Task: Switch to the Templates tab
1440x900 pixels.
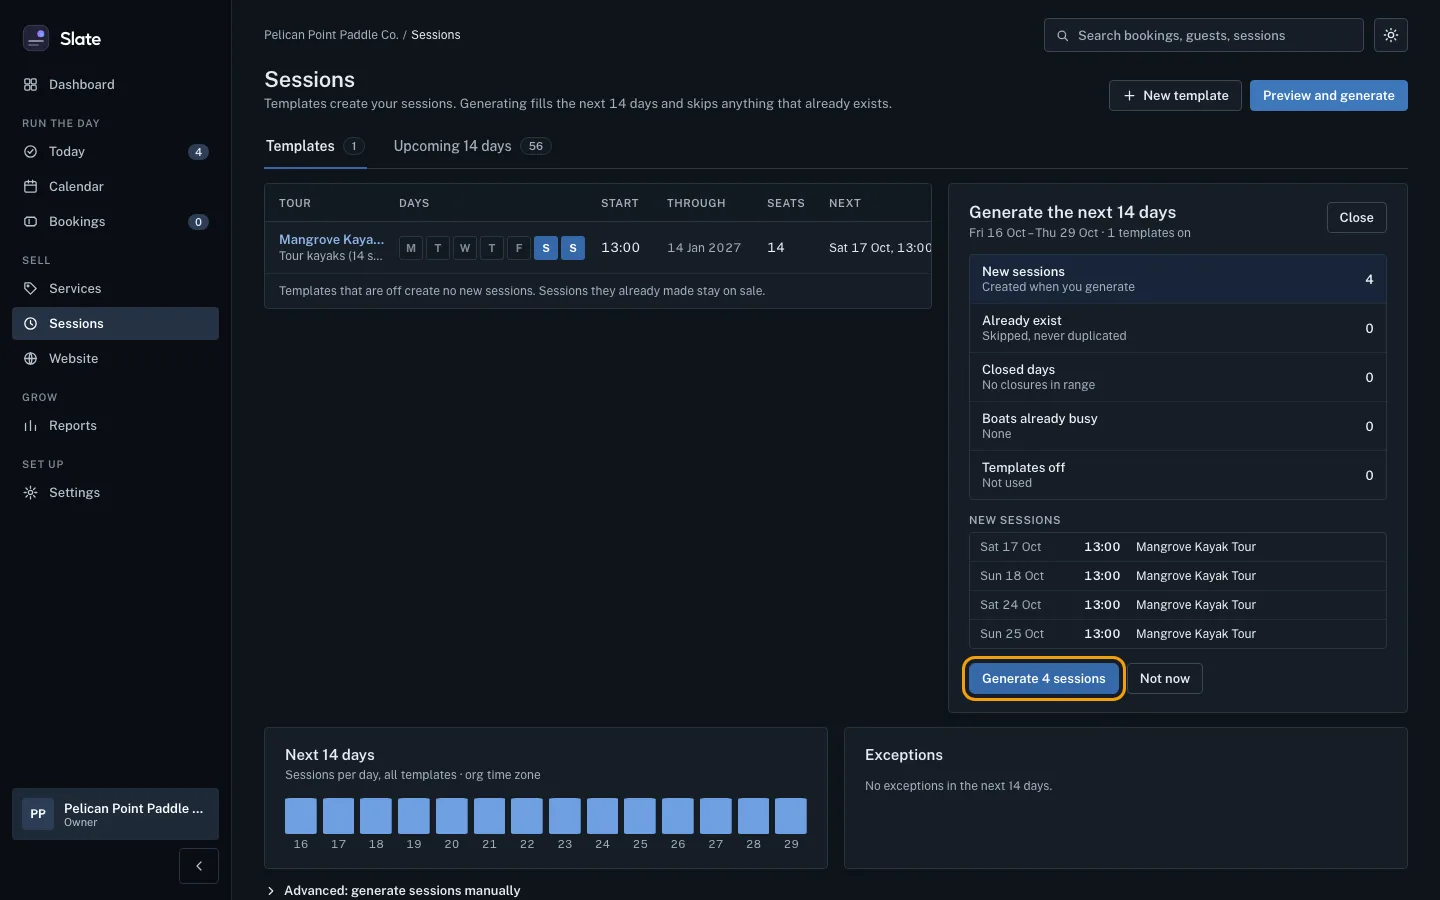Action: point(315,147)
